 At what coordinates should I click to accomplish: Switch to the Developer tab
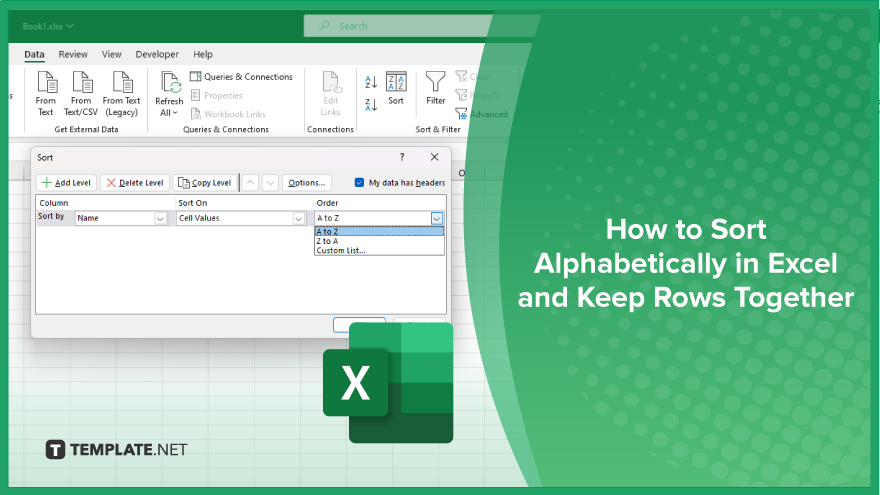[x=157, y=54]
